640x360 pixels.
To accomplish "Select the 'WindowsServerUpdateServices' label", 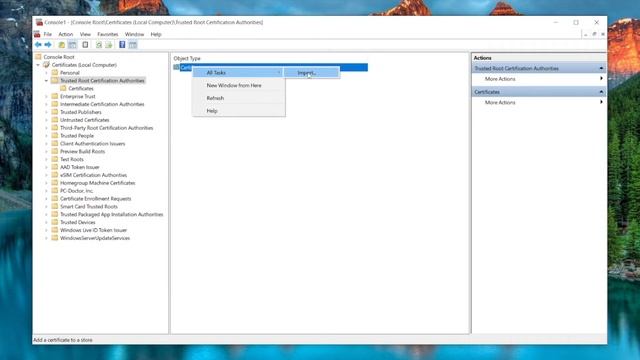I will 95,238.
